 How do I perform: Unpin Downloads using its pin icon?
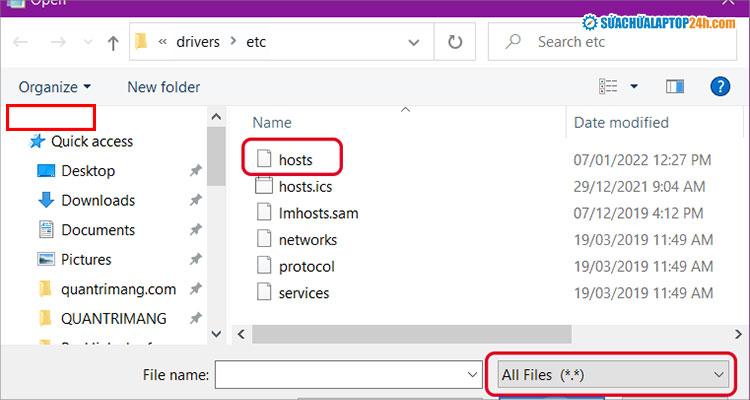click(195, 200)
